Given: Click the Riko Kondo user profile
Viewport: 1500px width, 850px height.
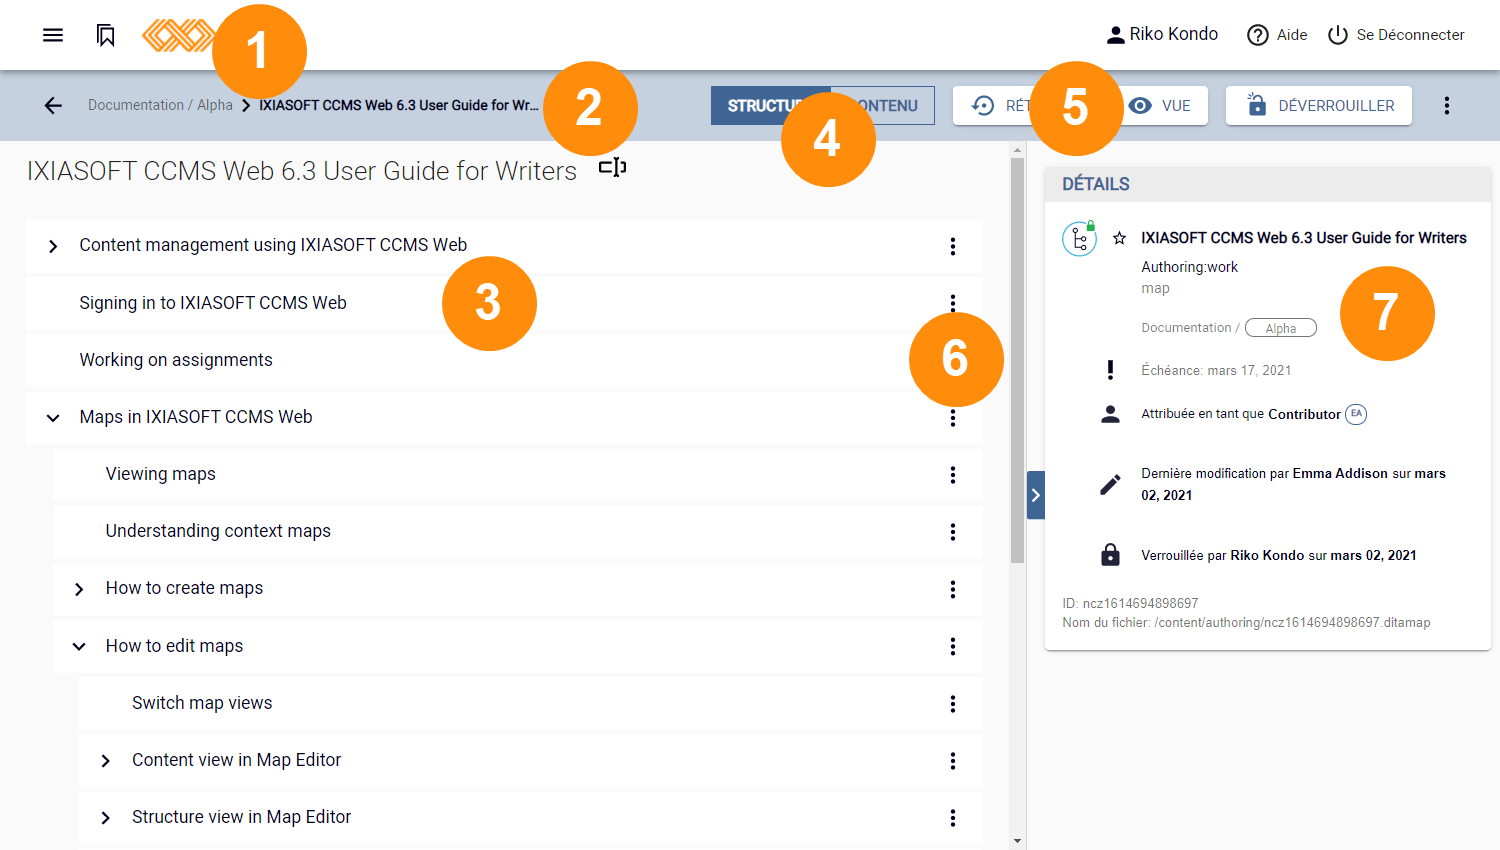Looking at the screenshot, I should click(x=1162, y=35).
